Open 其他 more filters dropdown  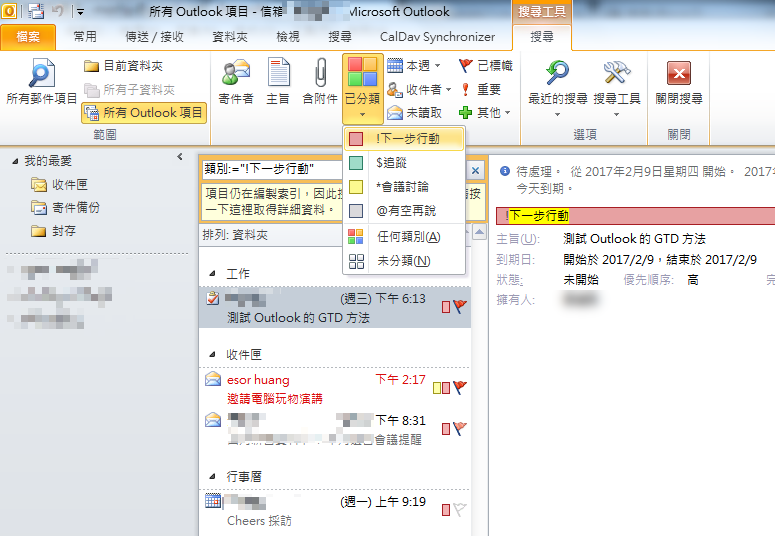click(x=484, y=113)
